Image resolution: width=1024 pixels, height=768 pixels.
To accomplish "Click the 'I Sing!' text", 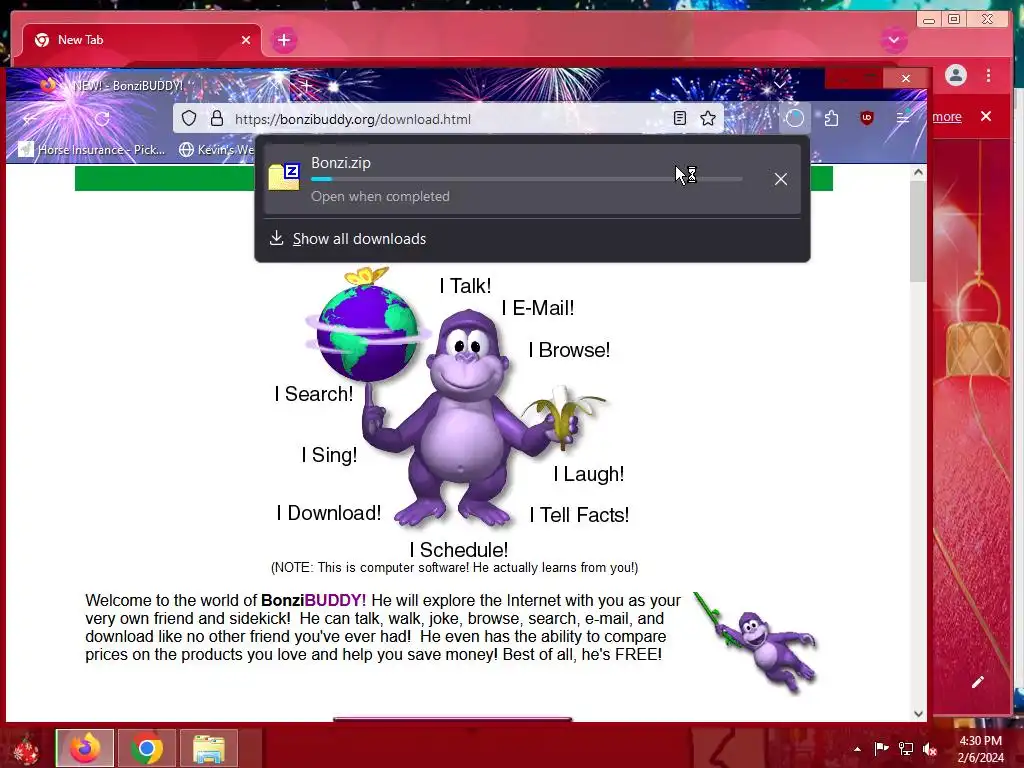I will coord(329,455).
